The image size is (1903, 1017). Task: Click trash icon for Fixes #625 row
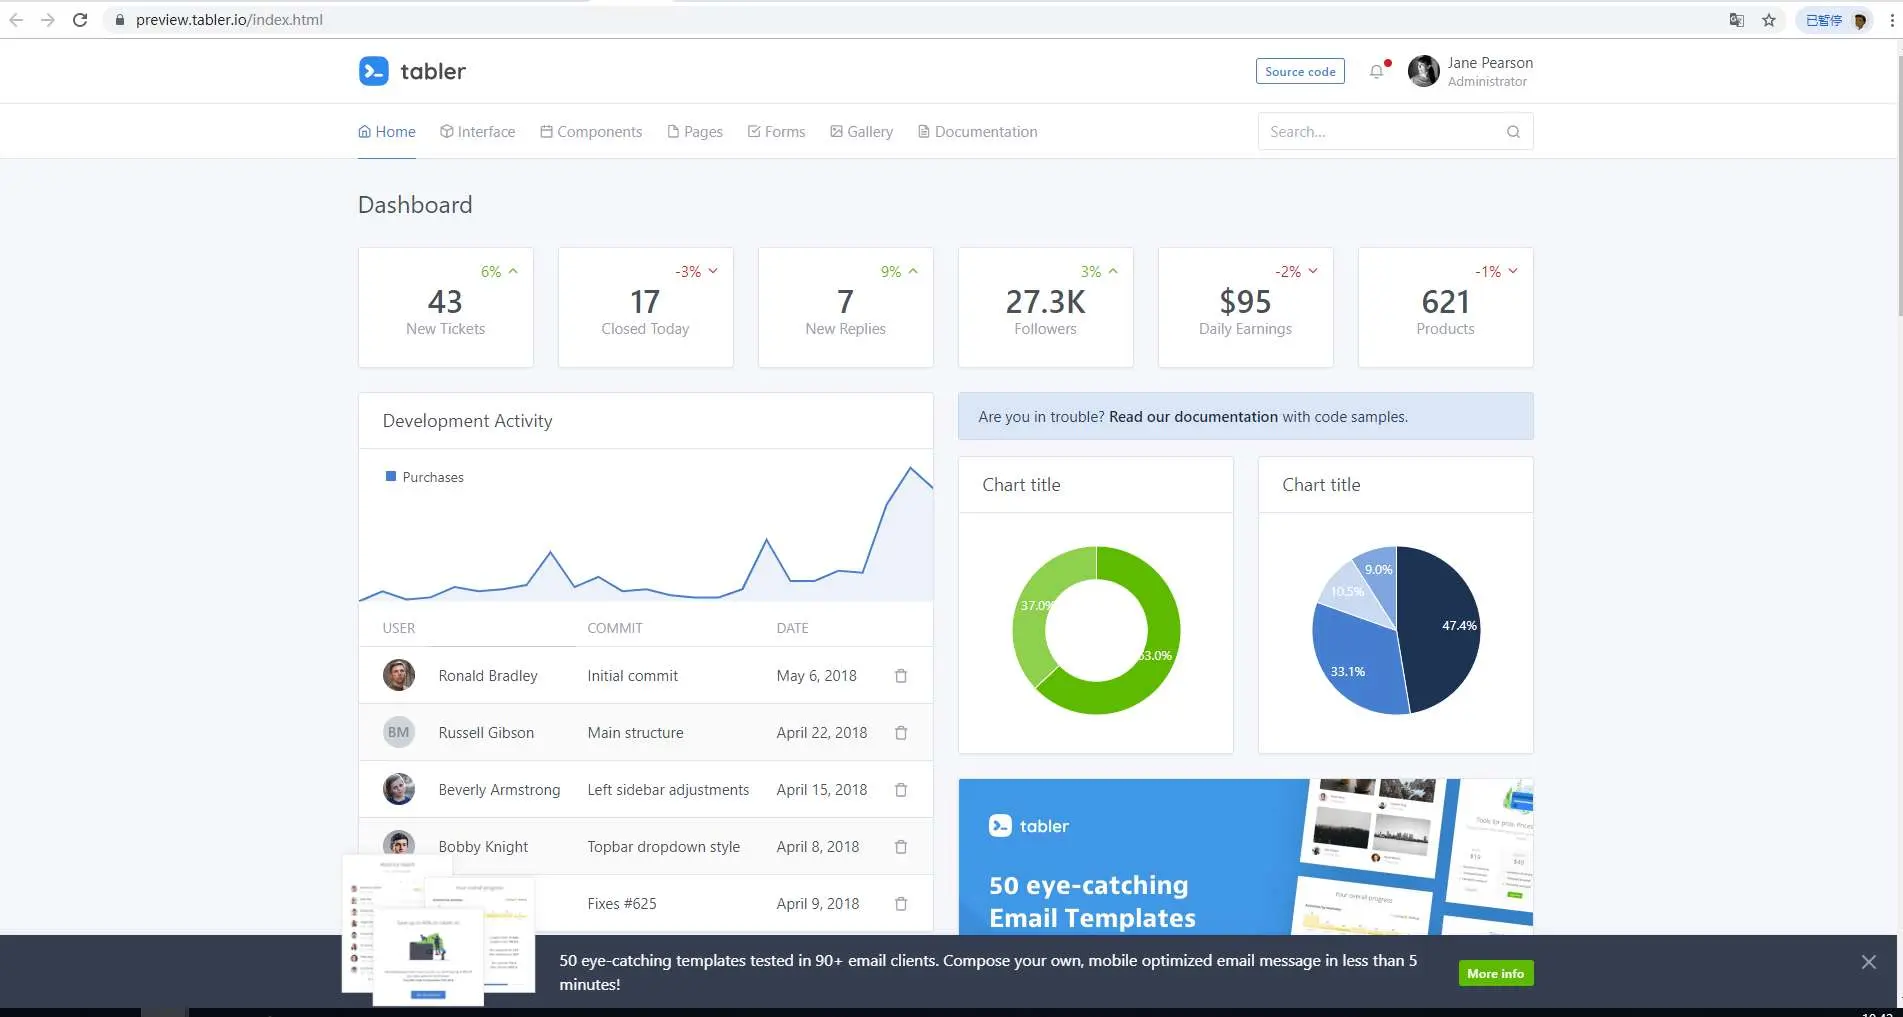[900, 904]
